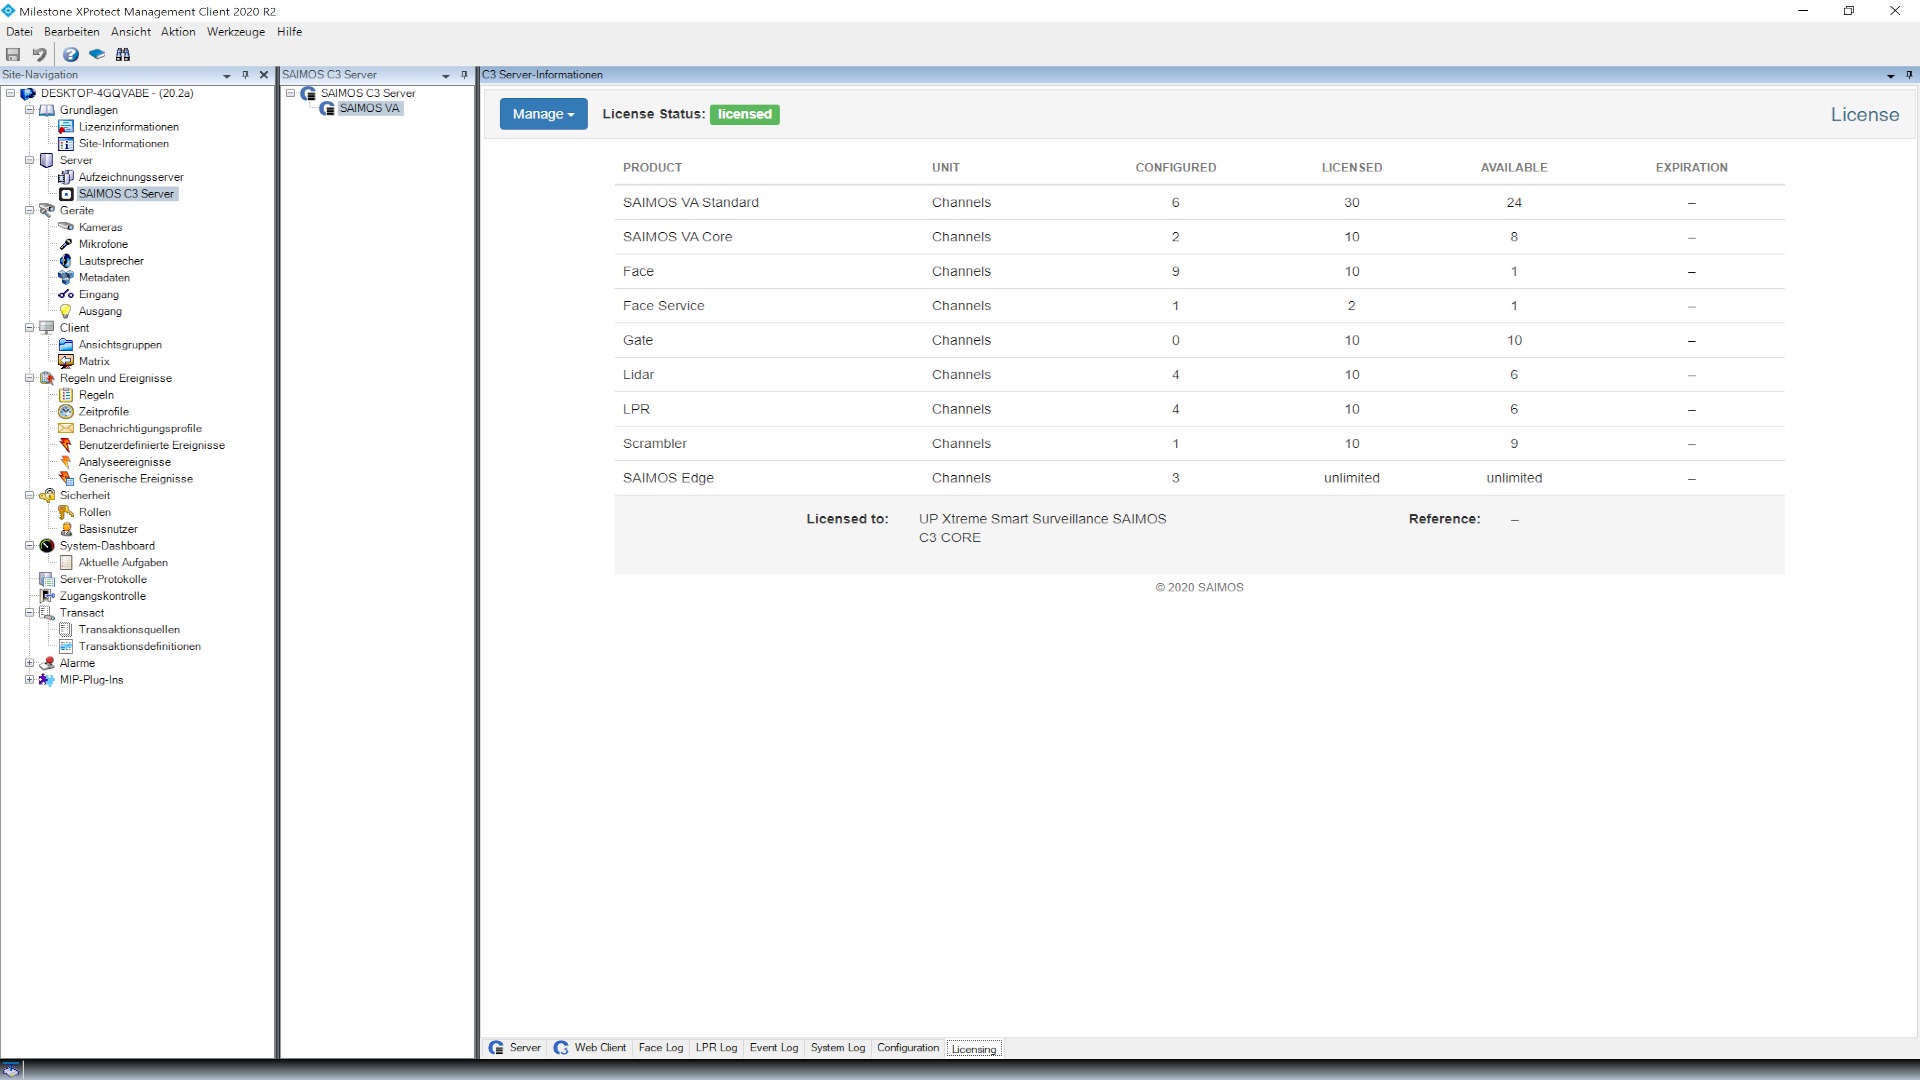Switch to the Face Log tab
Image resolution: width=1920 pixels, height=1080 pixels.
tap(661, 1048)
